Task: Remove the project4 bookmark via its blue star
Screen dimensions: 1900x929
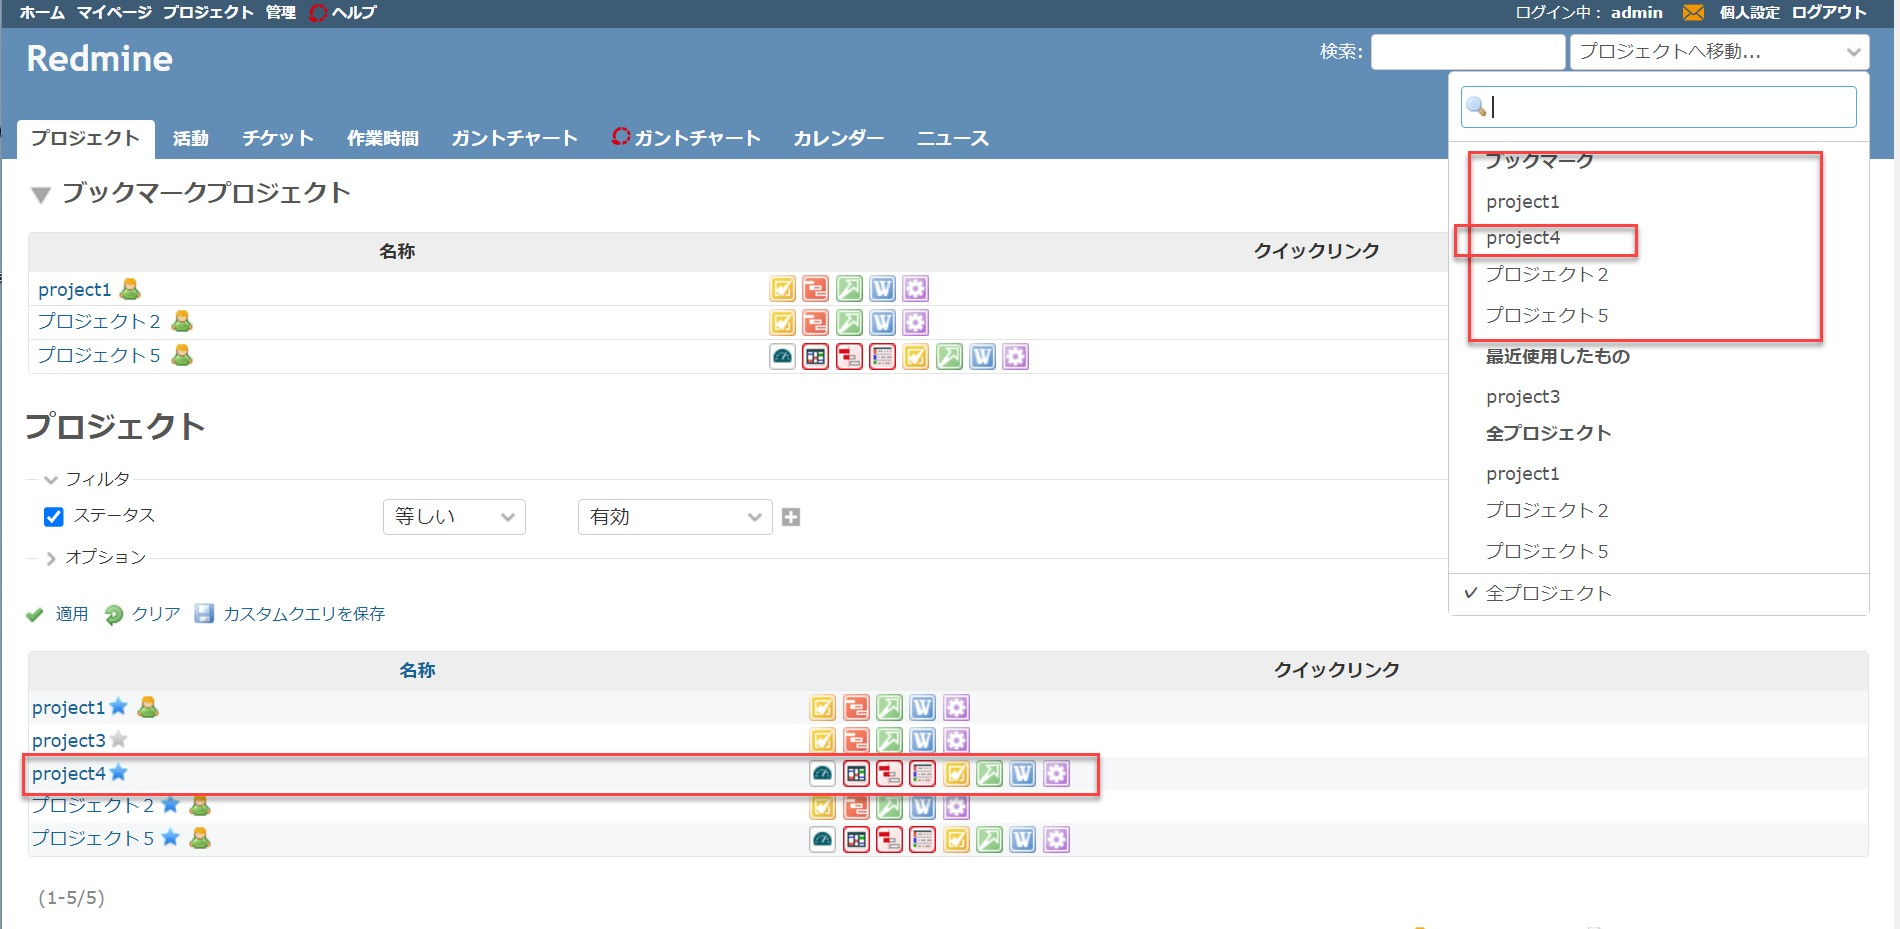Action: [119, 773]
